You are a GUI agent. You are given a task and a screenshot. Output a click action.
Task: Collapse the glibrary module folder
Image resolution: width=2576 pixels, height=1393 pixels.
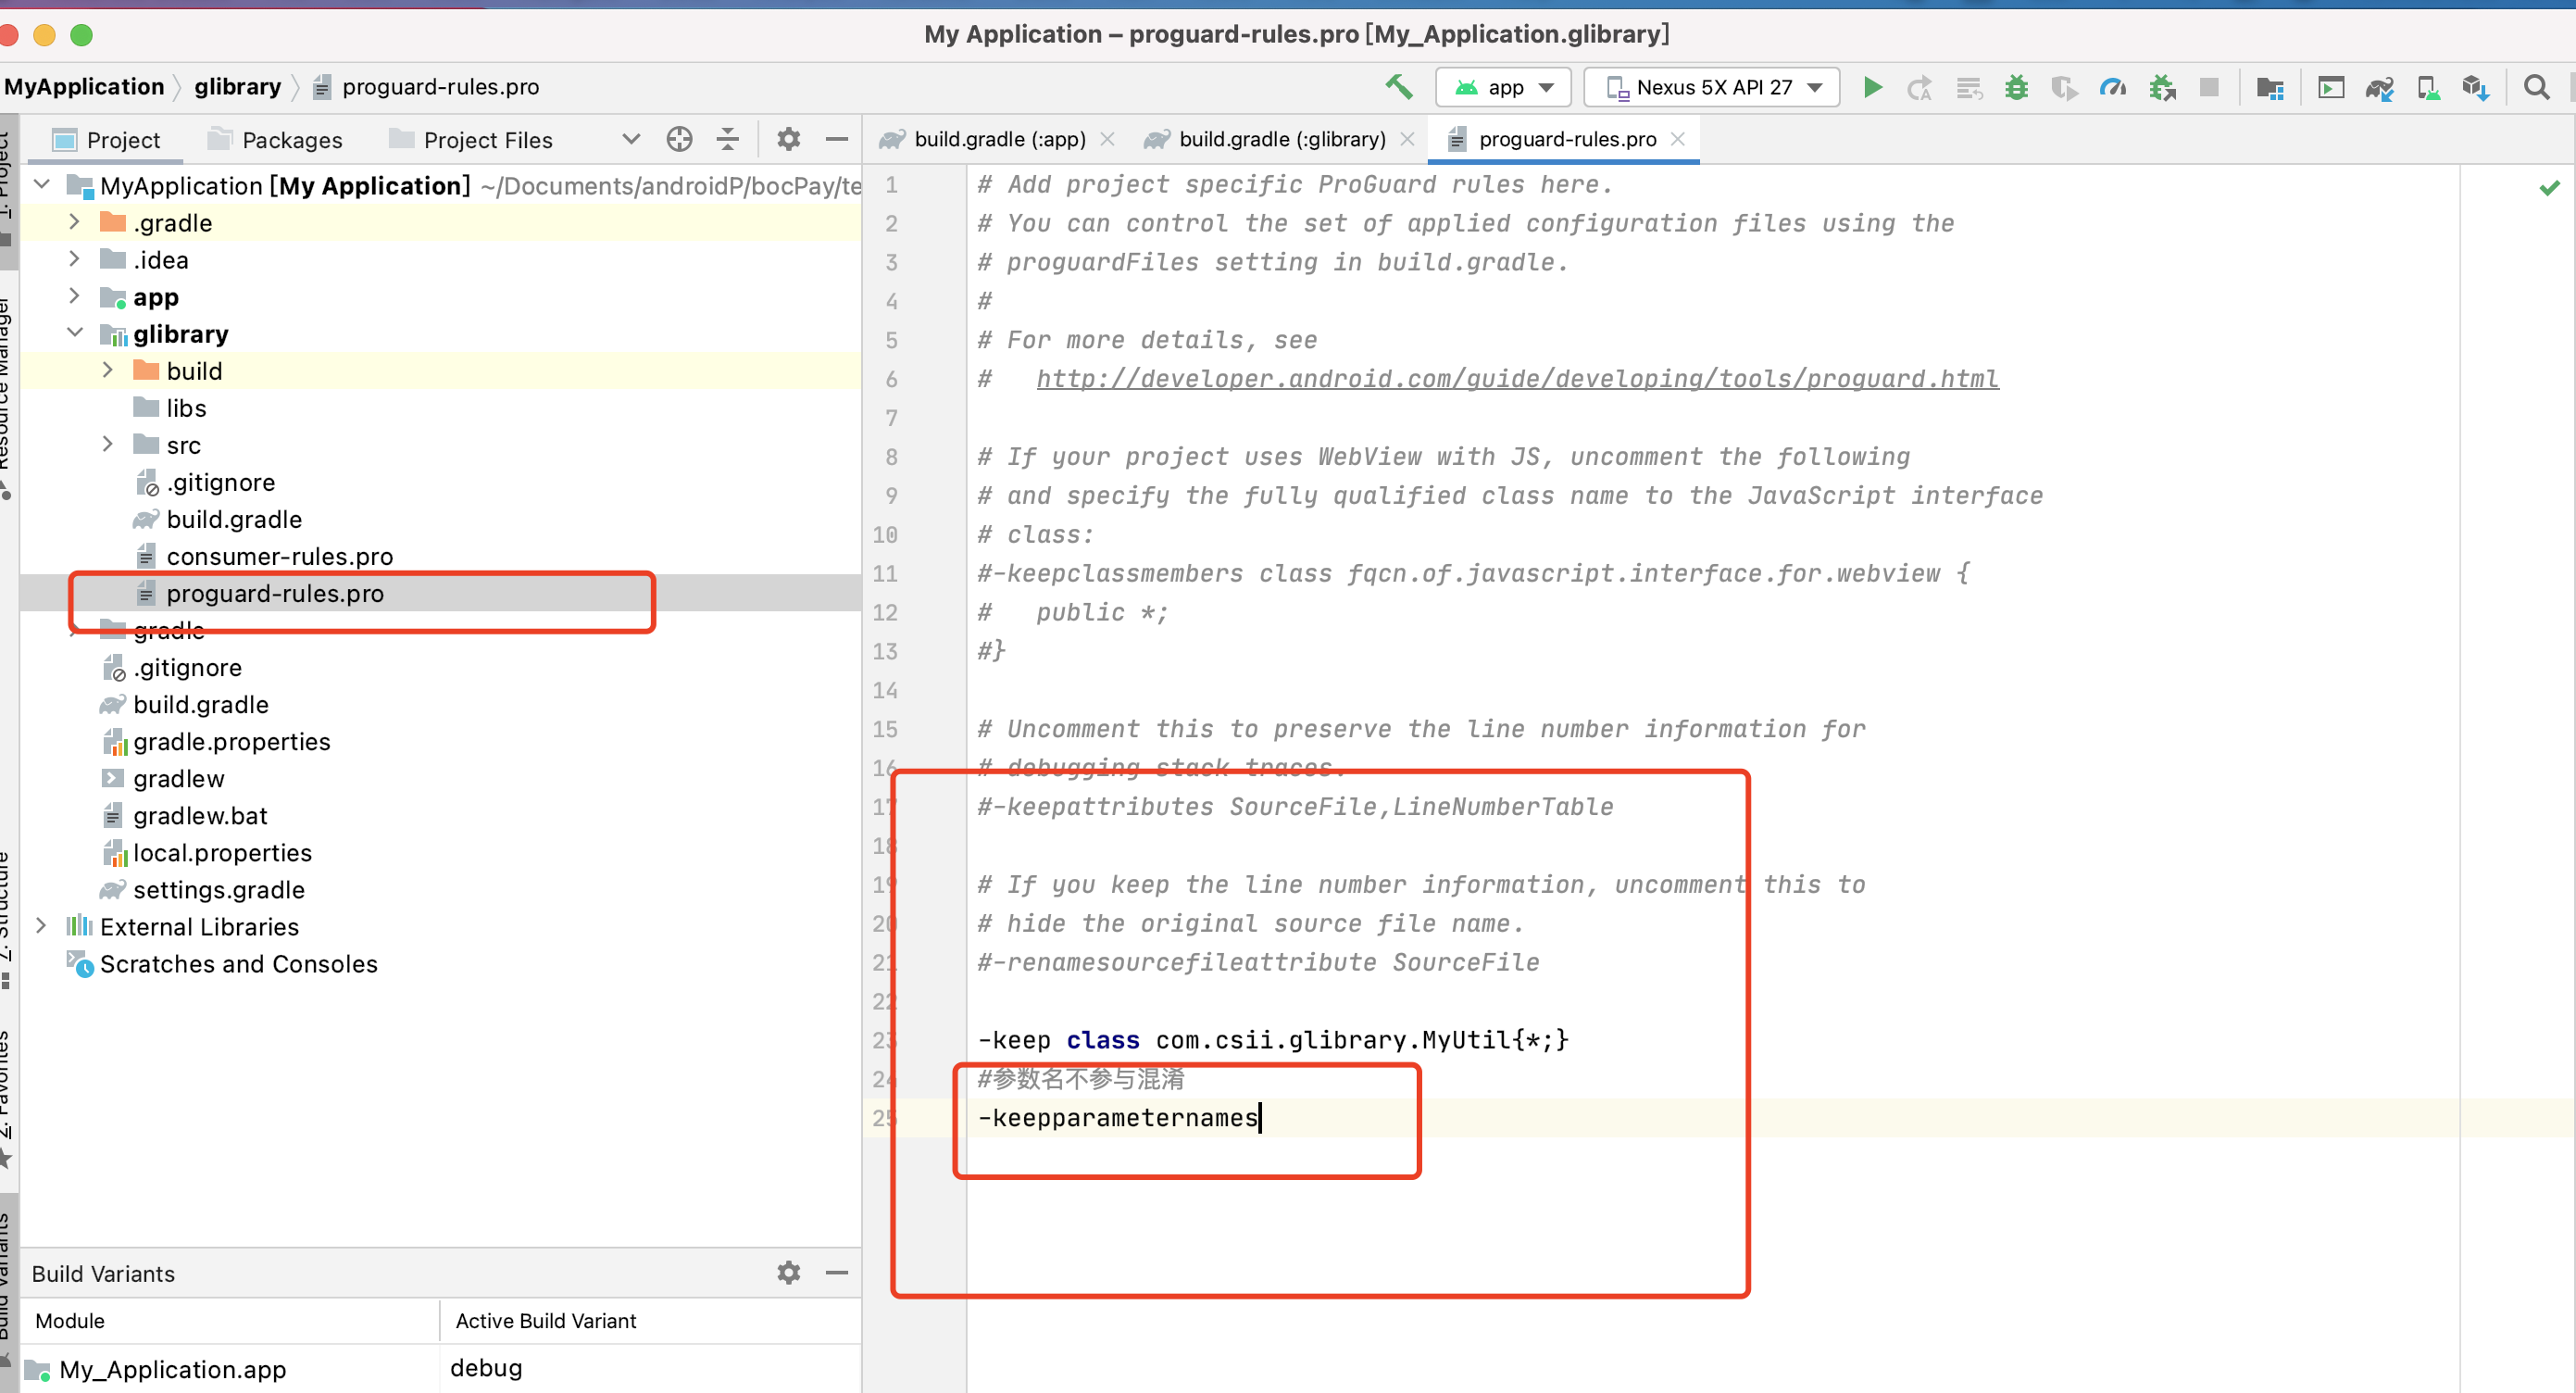point(75,333)
